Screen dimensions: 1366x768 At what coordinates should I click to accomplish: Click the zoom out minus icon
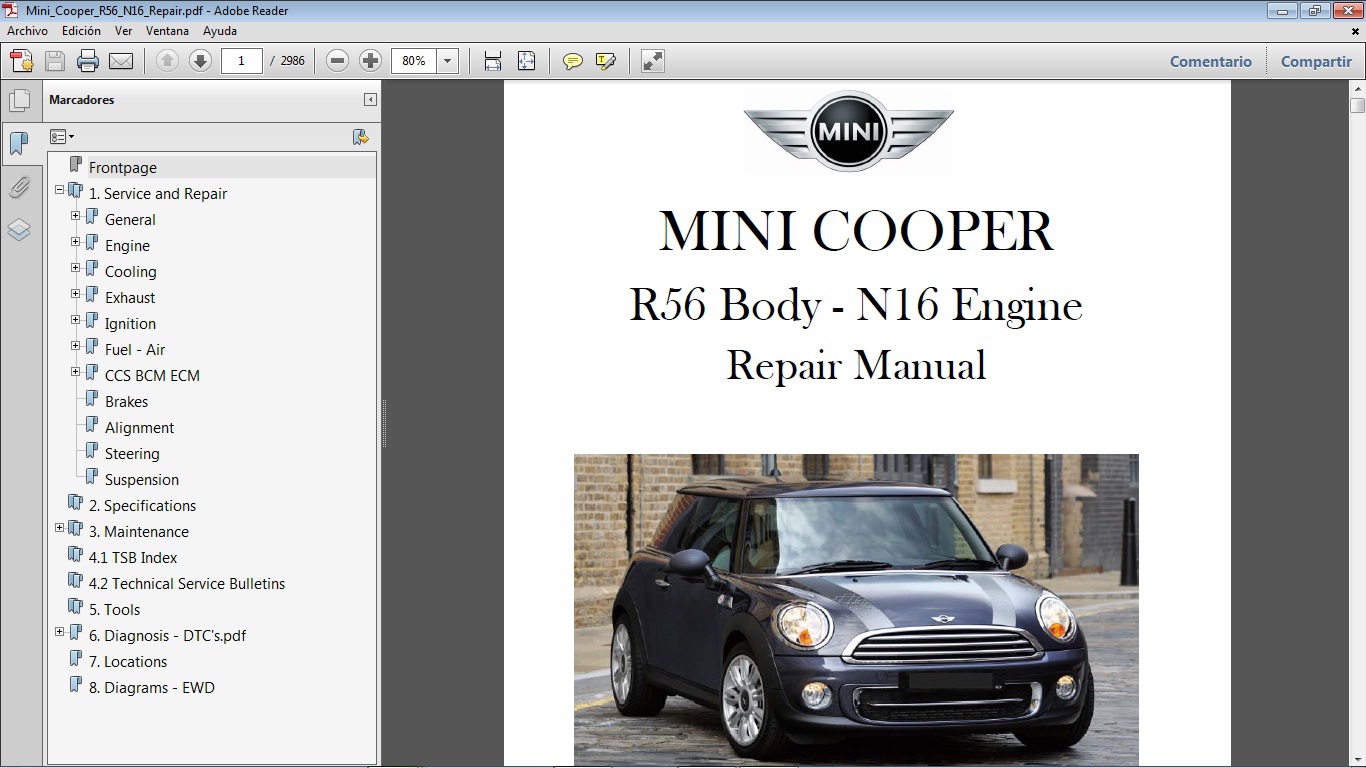click(337, 60)
